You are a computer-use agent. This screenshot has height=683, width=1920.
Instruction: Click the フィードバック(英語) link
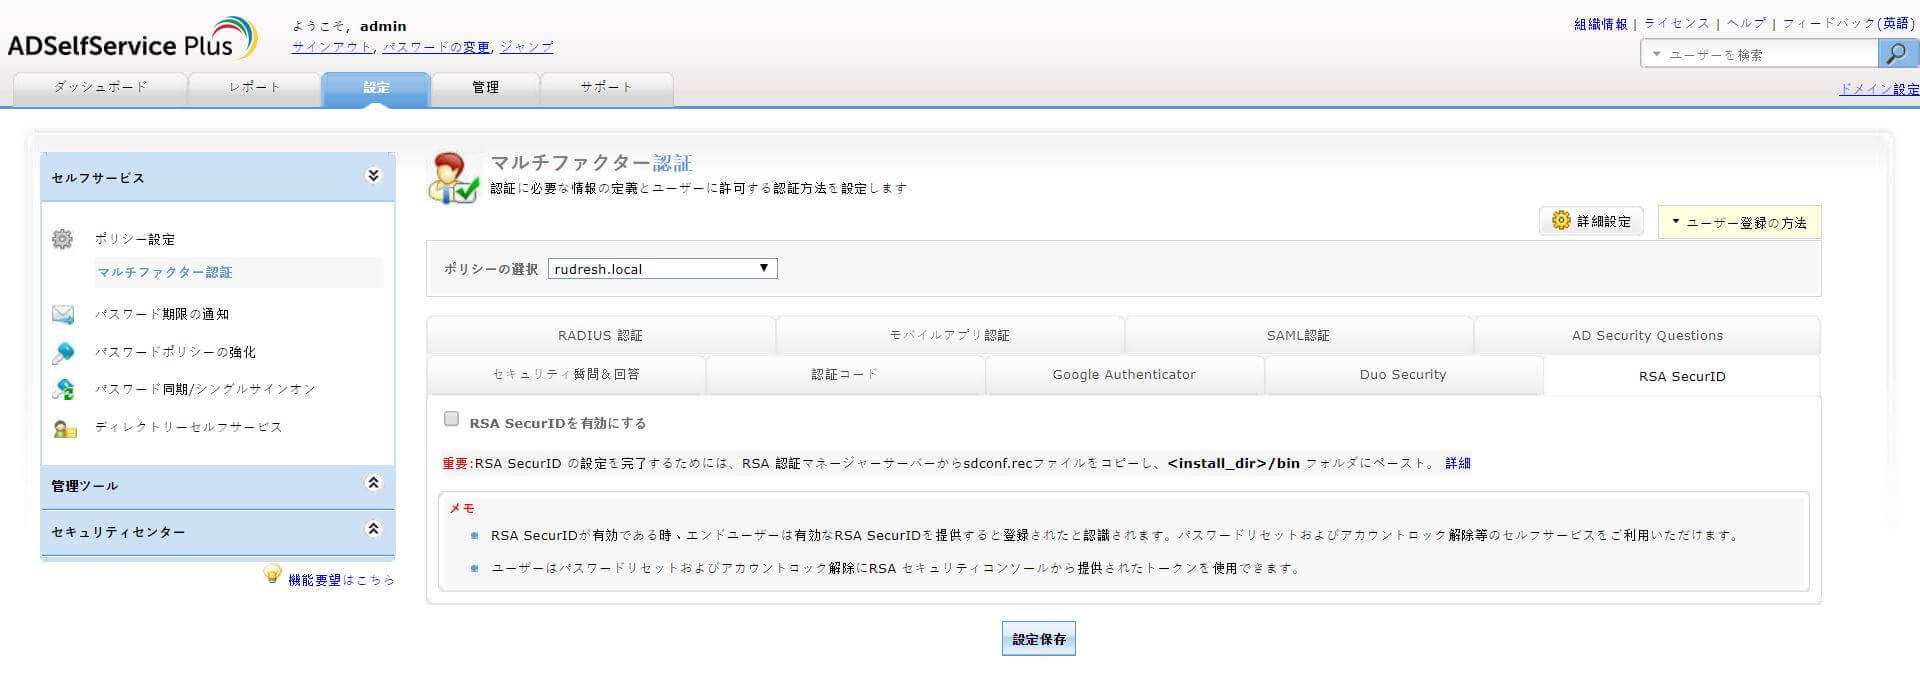pos(1848,24)
